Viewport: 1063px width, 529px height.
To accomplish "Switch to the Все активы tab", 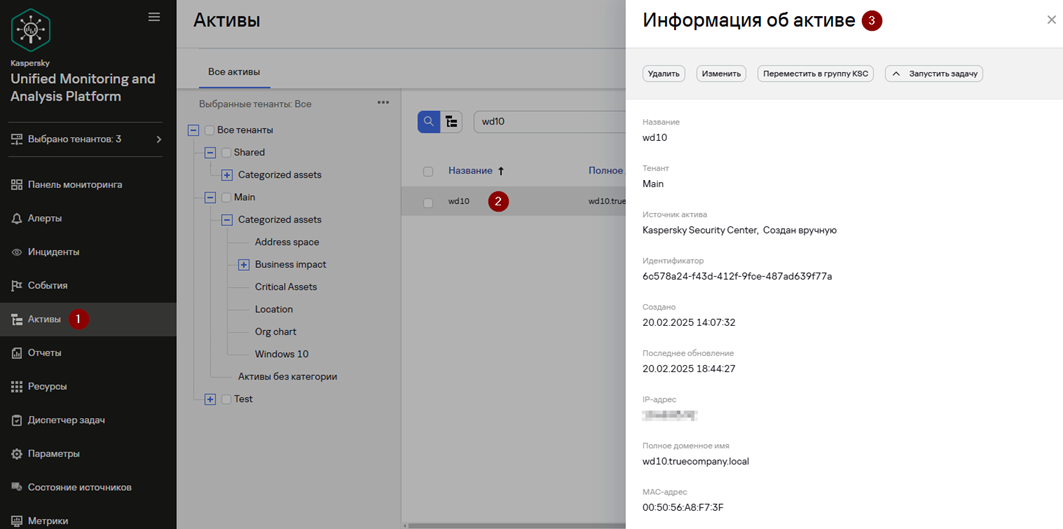I will pyautogui.click(x=234, y=72).
